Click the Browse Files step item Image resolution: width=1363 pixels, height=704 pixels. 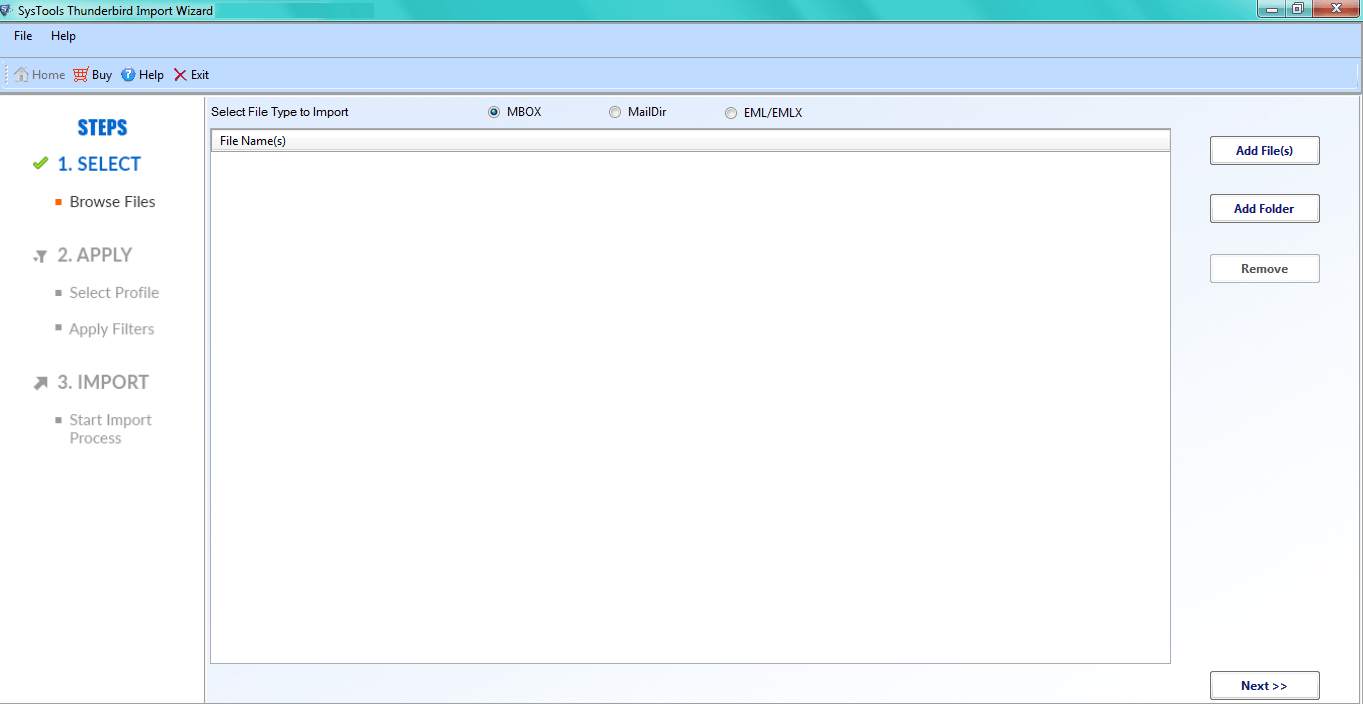(112, 202)
